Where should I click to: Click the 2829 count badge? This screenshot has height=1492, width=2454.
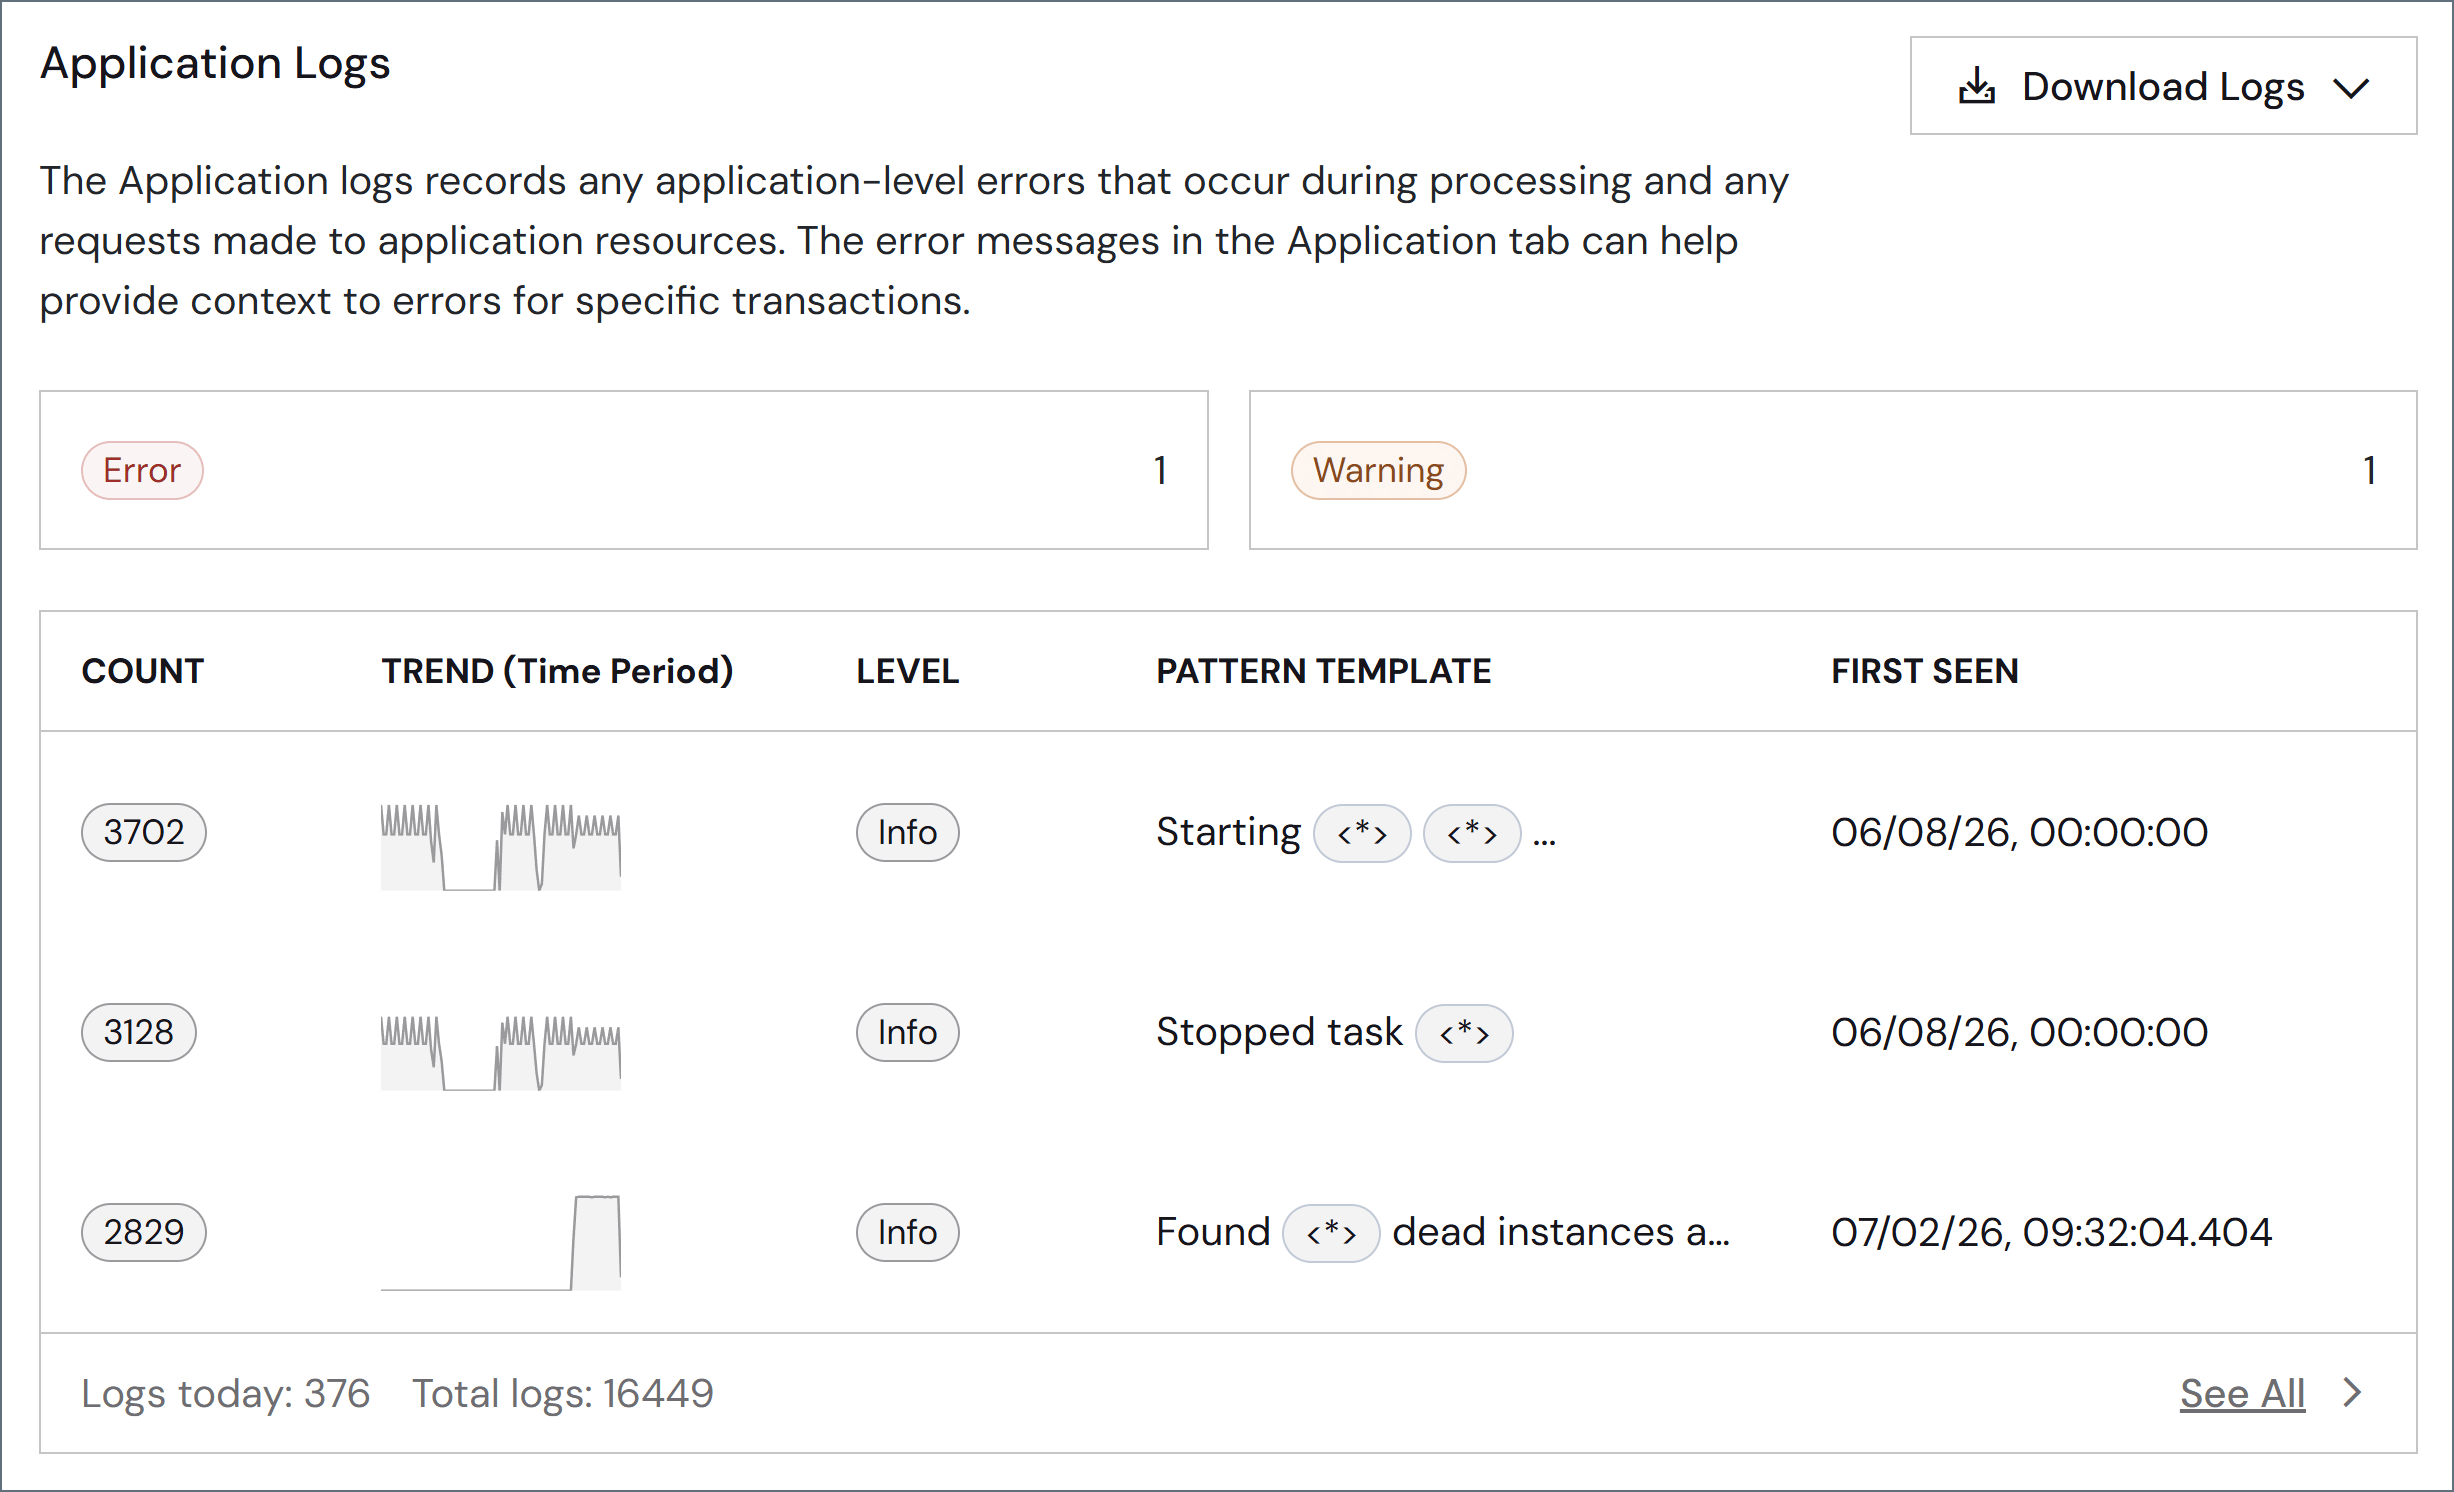pyautogui.click(x=144, y=1232)
